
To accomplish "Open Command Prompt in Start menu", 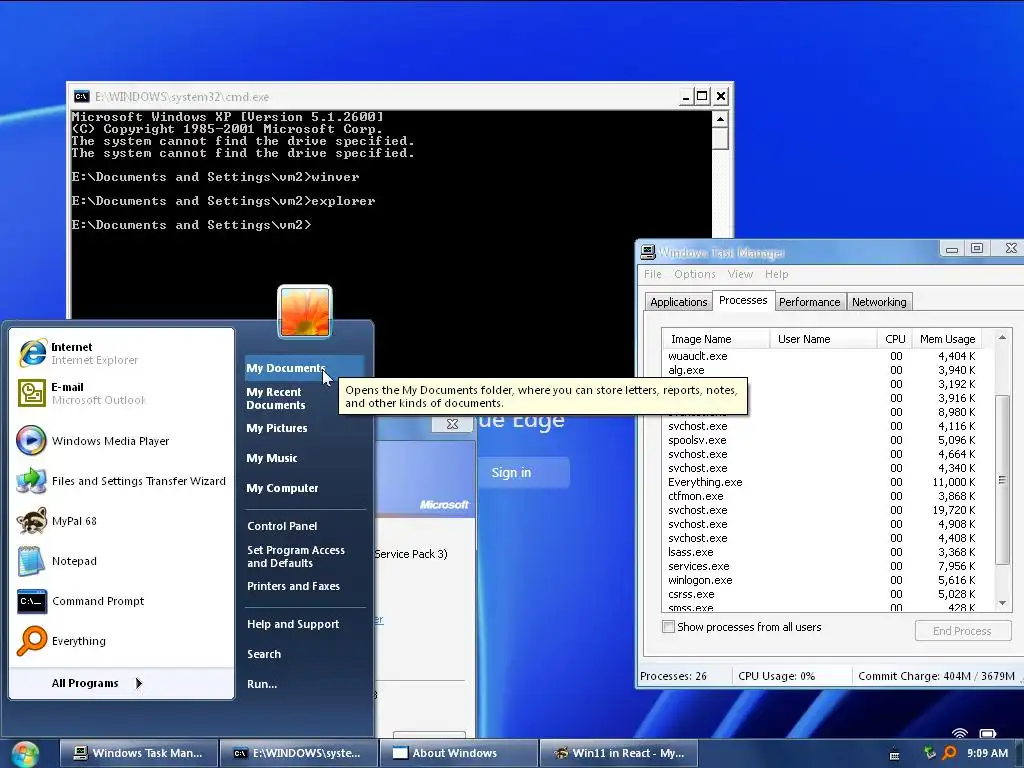I will [x=121, y=601].
